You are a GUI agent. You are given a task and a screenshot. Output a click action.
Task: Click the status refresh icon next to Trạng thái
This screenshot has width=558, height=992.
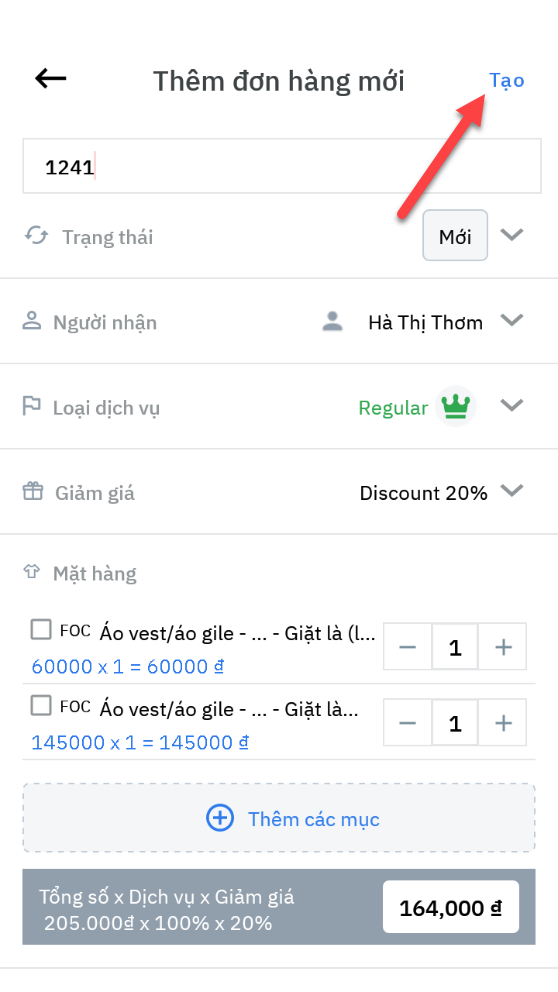click(36, 235)
